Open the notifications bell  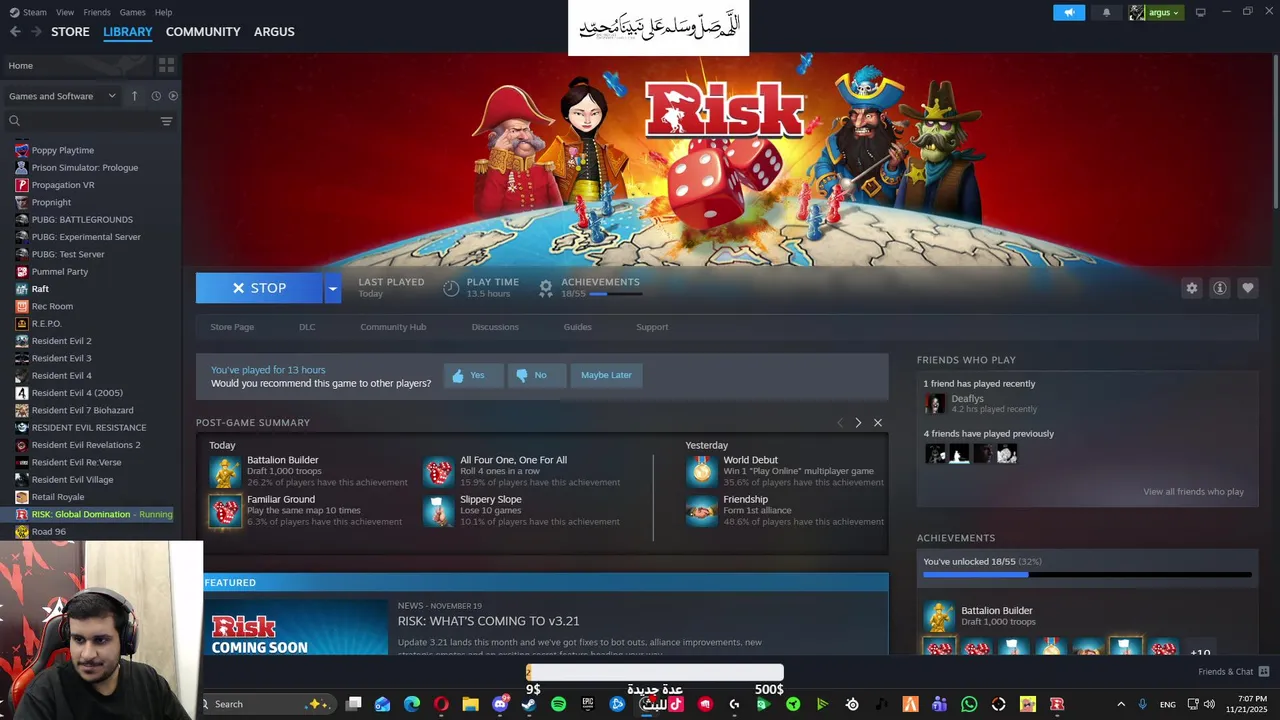[x=1106, y=12]
